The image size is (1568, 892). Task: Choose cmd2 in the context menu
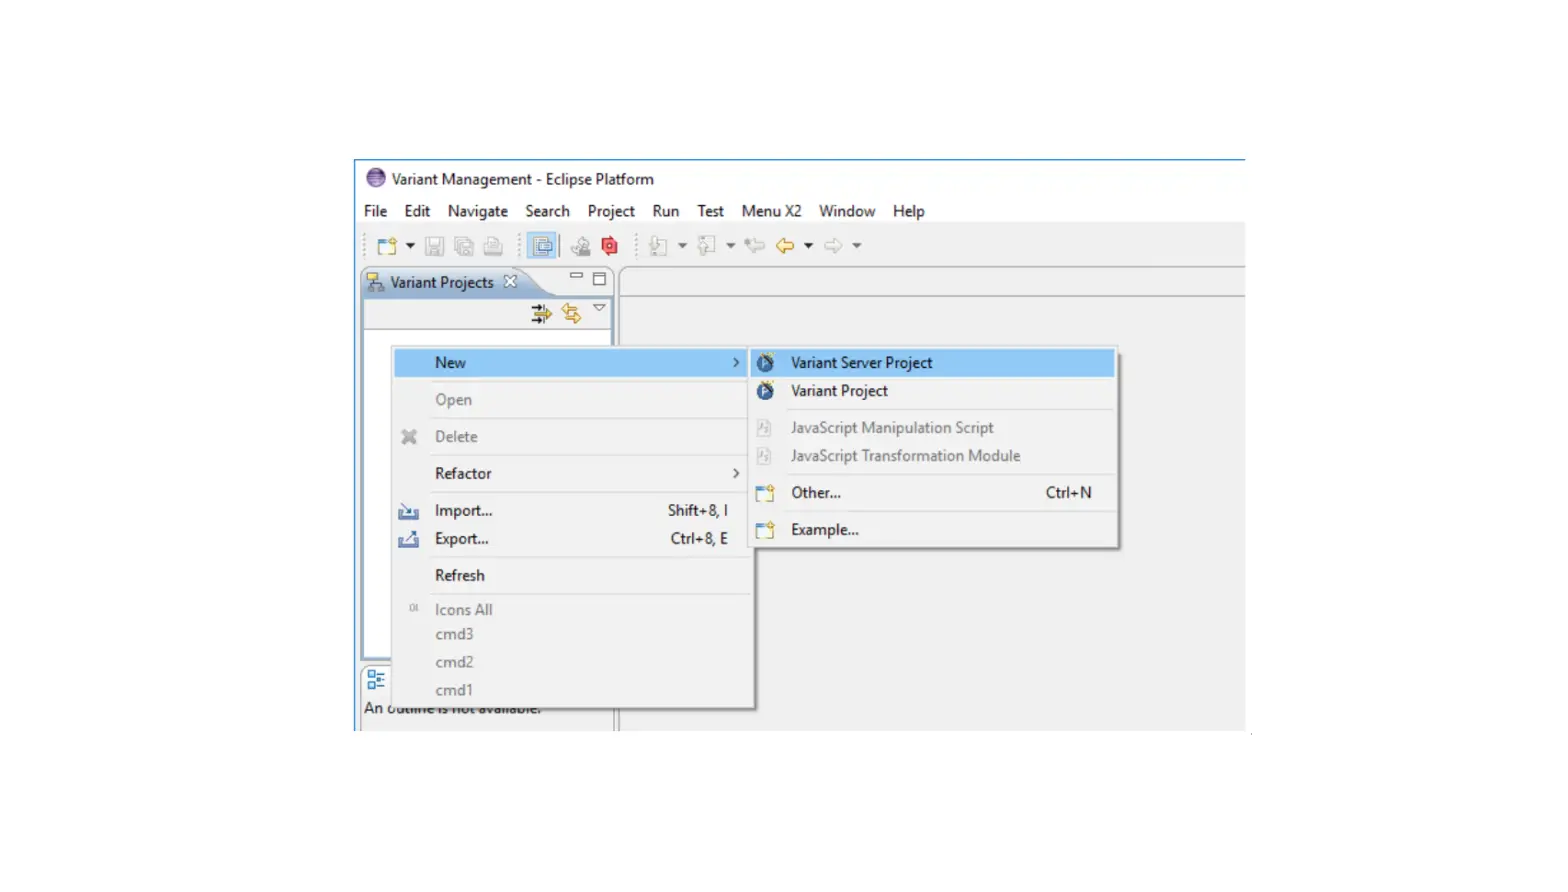tap(570, 663)
